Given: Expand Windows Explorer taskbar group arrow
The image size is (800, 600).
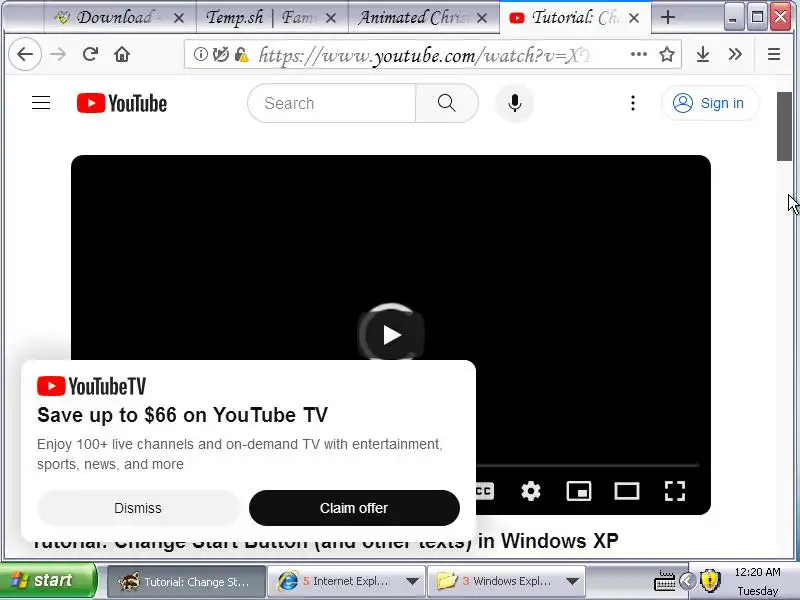Looking at the screenshot, I should [572, 581].
